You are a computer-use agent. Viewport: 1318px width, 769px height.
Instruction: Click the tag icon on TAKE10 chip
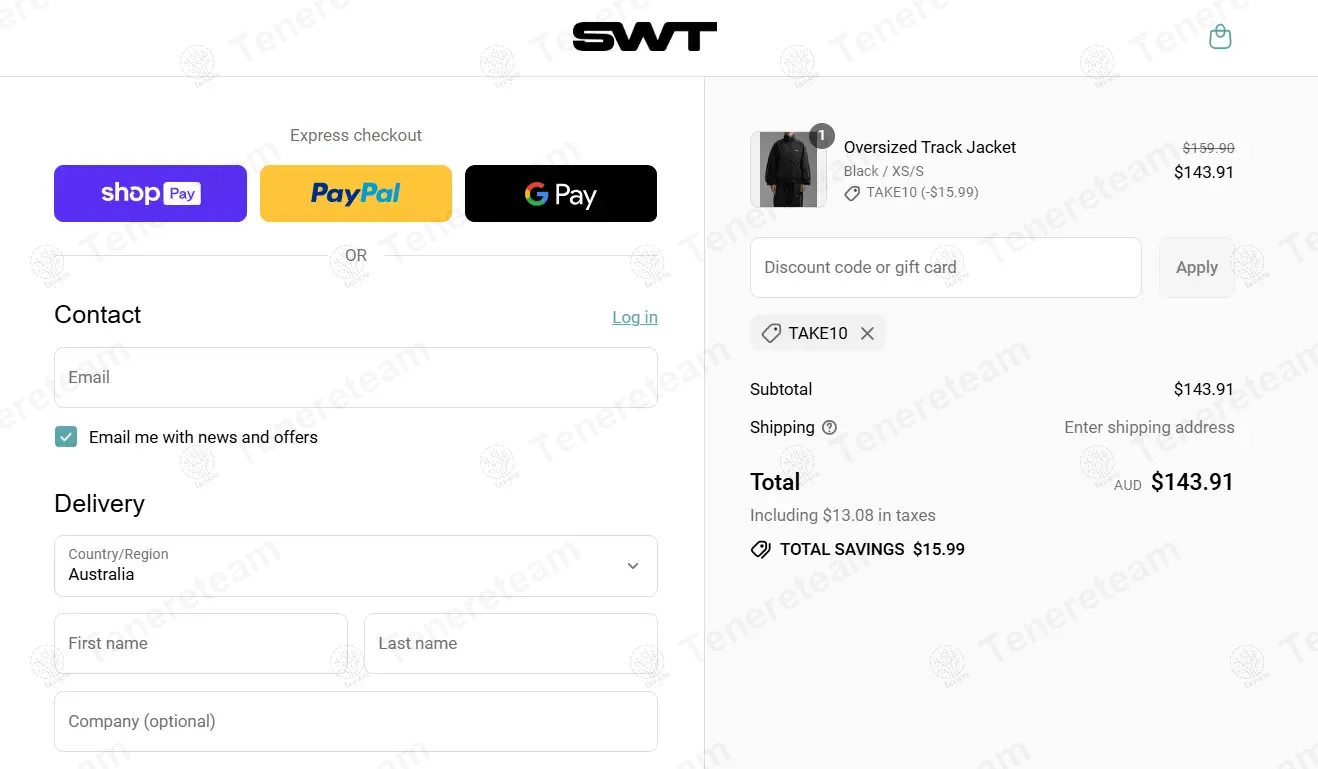pyautogui.click(x=771, y=333)
